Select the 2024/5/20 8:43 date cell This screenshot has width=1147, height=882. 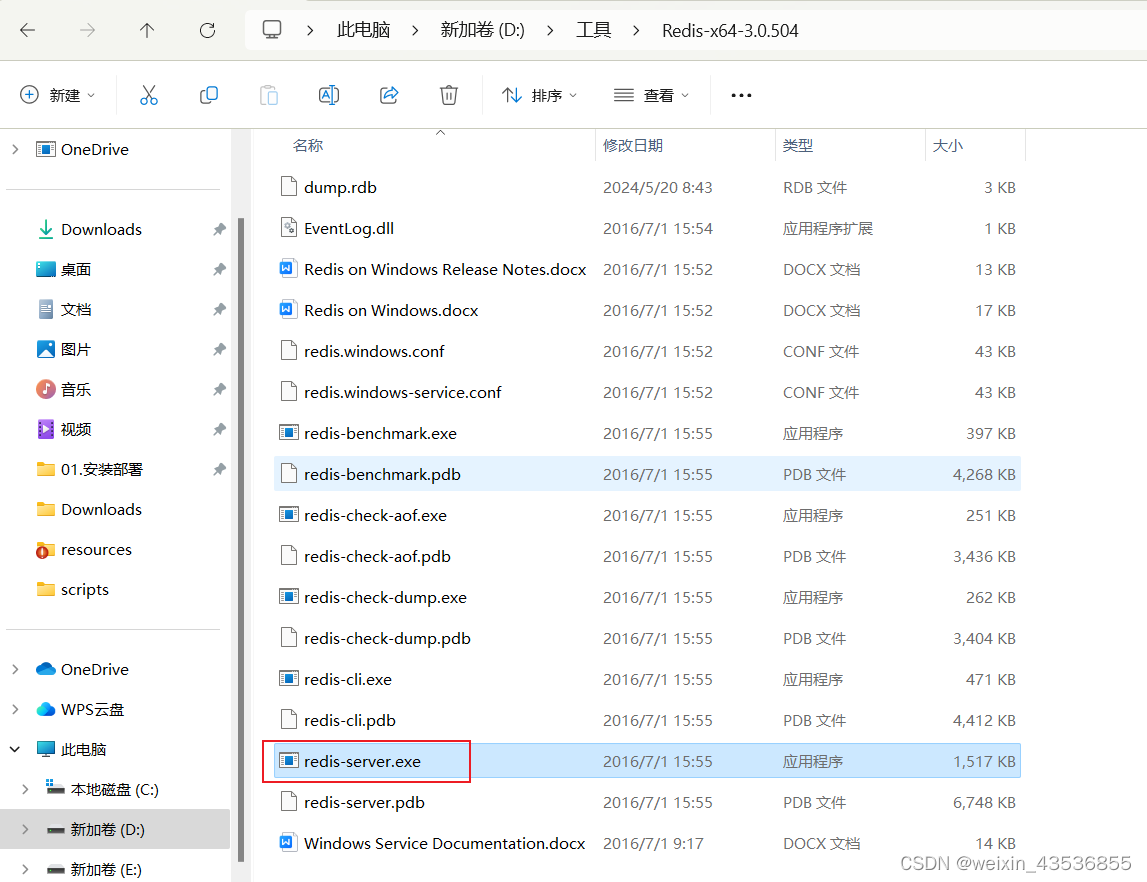click(657, 187)
